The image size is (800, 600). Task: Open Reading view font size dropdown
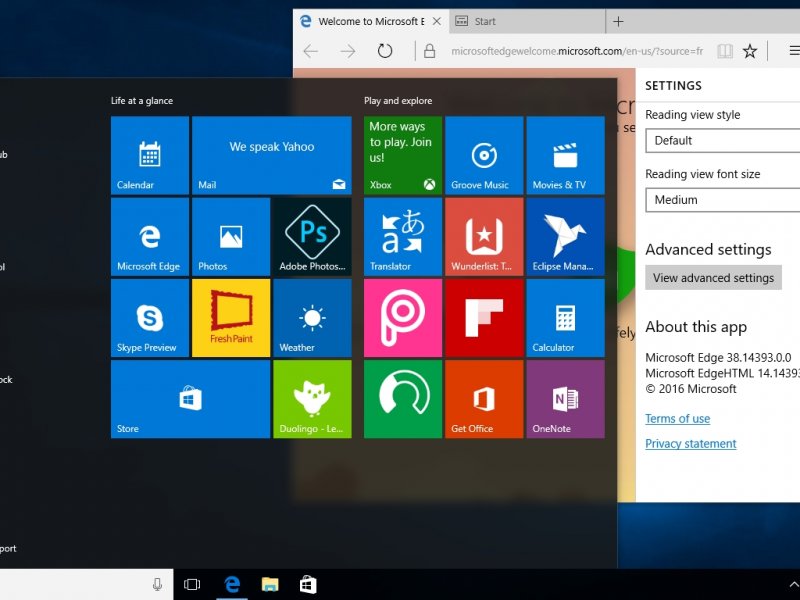click(722, 200)
